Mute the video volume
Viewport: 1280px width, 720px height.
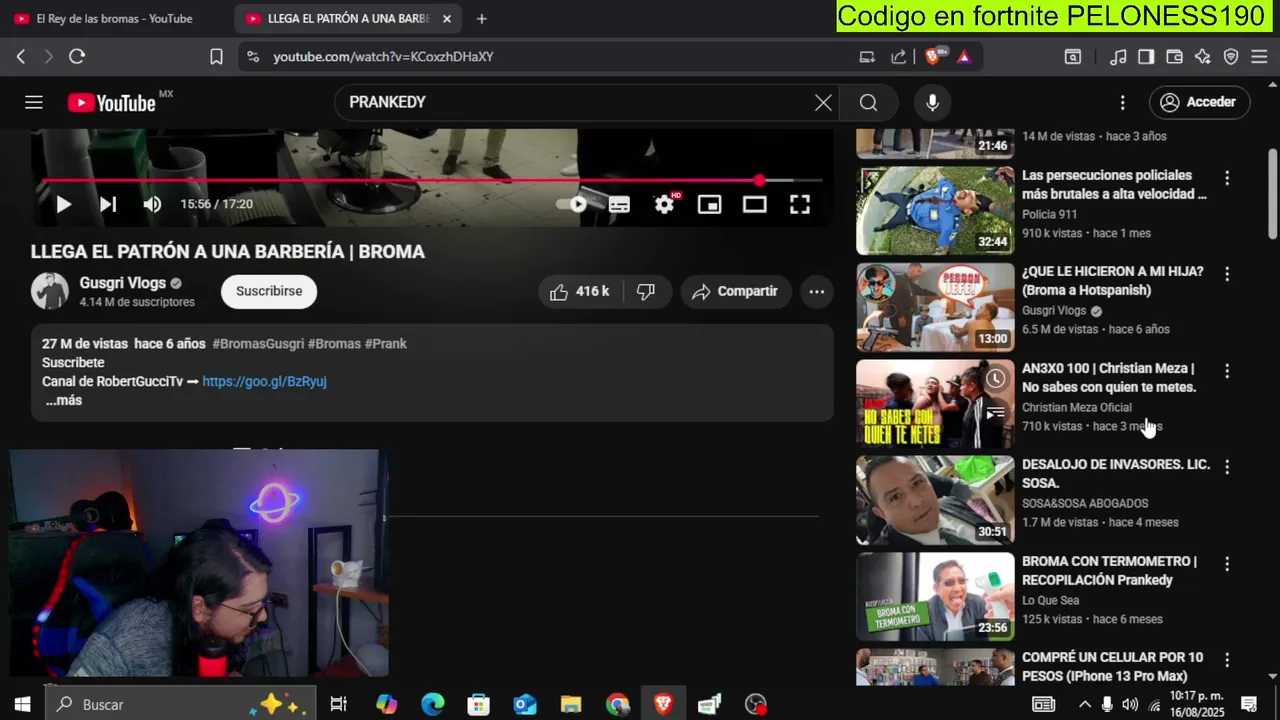(152, 204)
